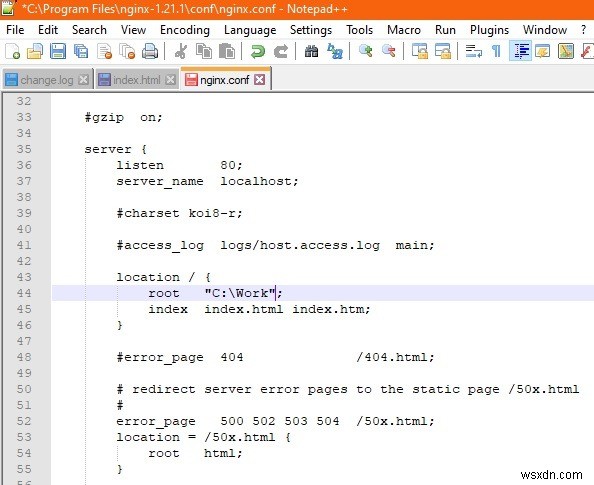Open the Edit menu

click(48, 30)
